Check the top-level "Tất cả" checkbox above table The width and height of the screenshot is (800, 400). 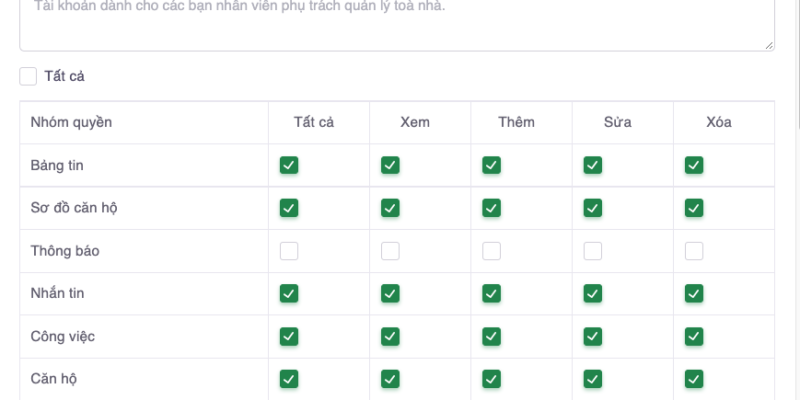[x=28, y=76]
